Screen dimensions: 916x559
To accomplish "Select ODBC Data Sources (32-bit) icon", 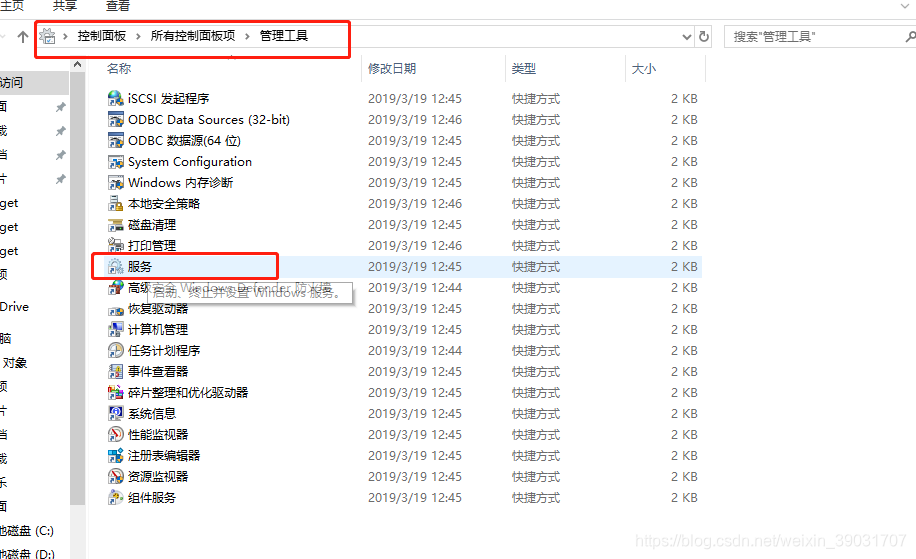I will pyautogui.click(x=116, y=119).
